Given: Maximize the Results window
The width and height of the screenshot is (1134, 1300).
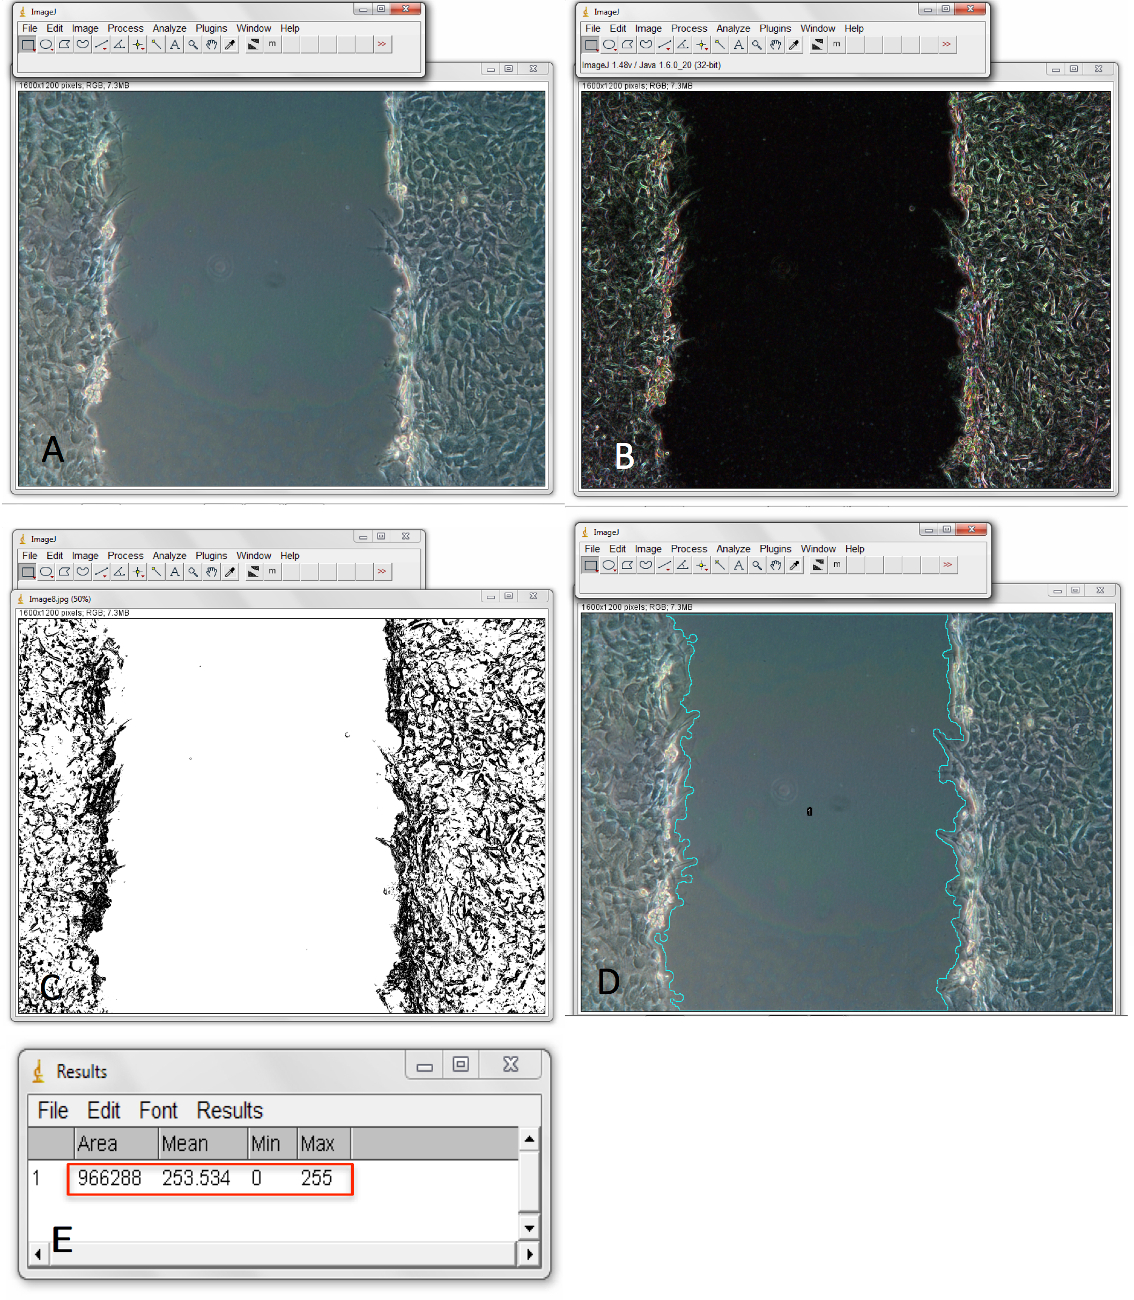Looking at the screenshot, I should pyautogui.click(x=461, y=1065).
